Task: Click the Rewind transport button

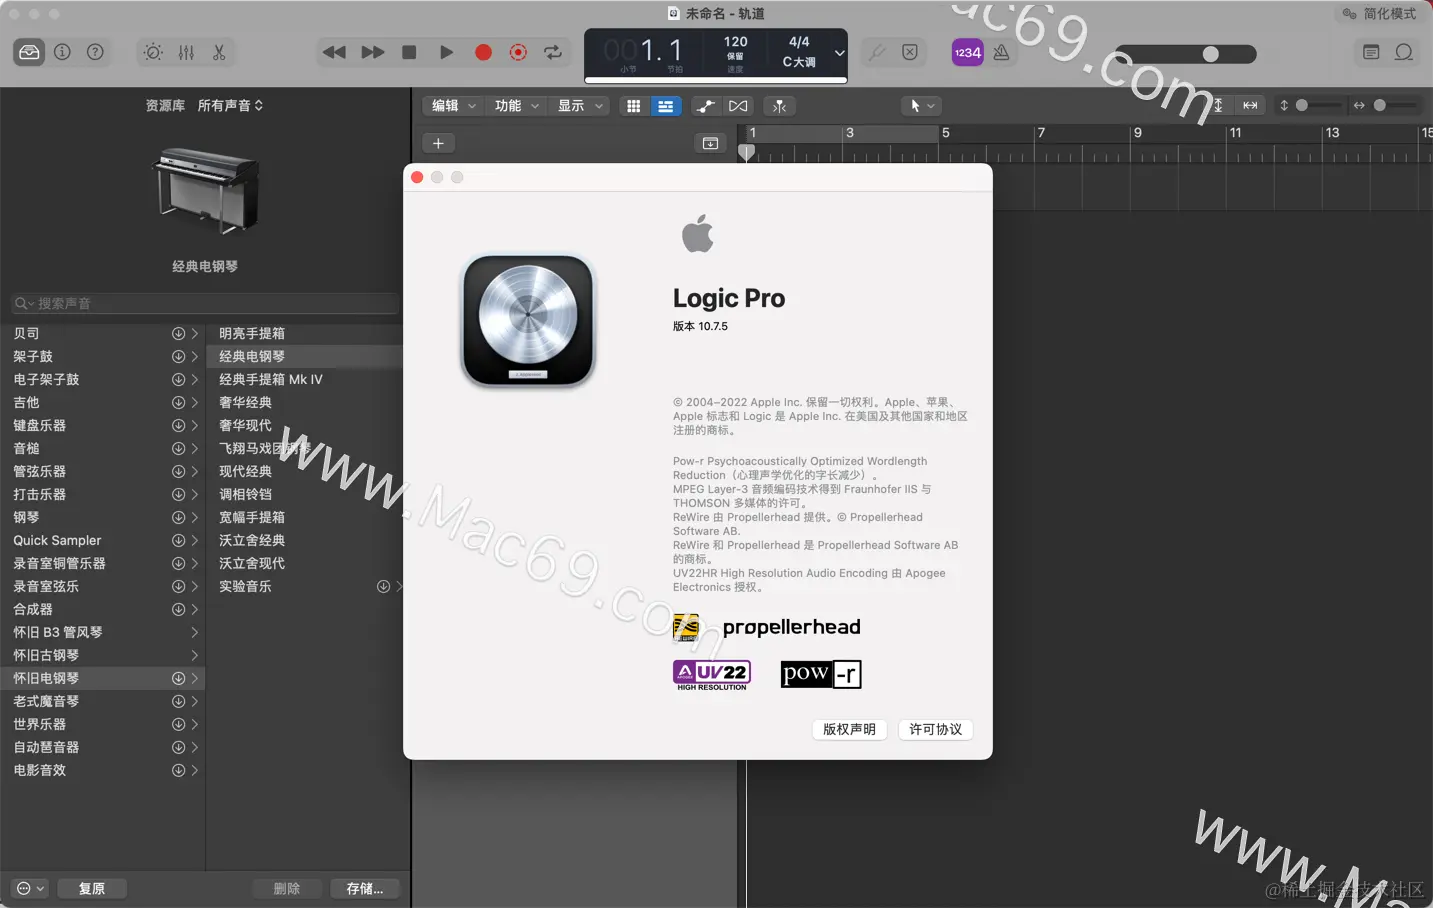Action: click(x=334, y=52)
